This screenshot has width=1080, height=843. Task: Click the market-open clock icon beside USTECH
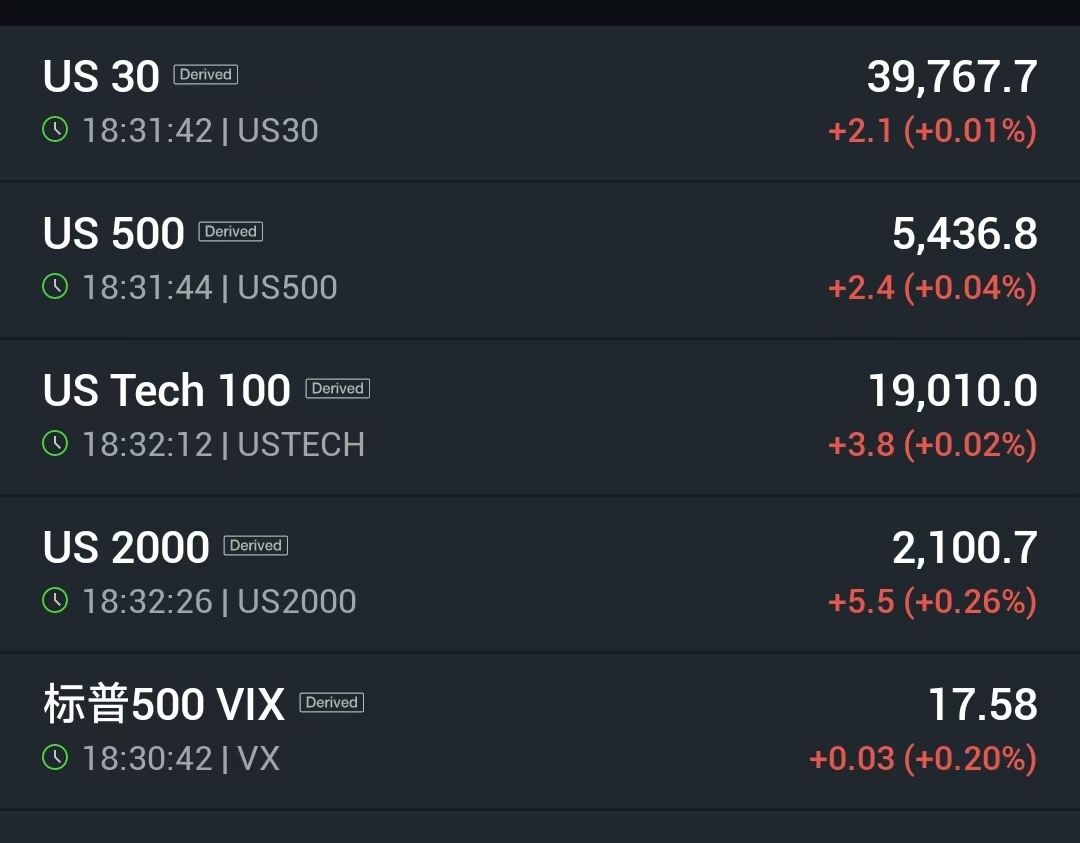55,444
